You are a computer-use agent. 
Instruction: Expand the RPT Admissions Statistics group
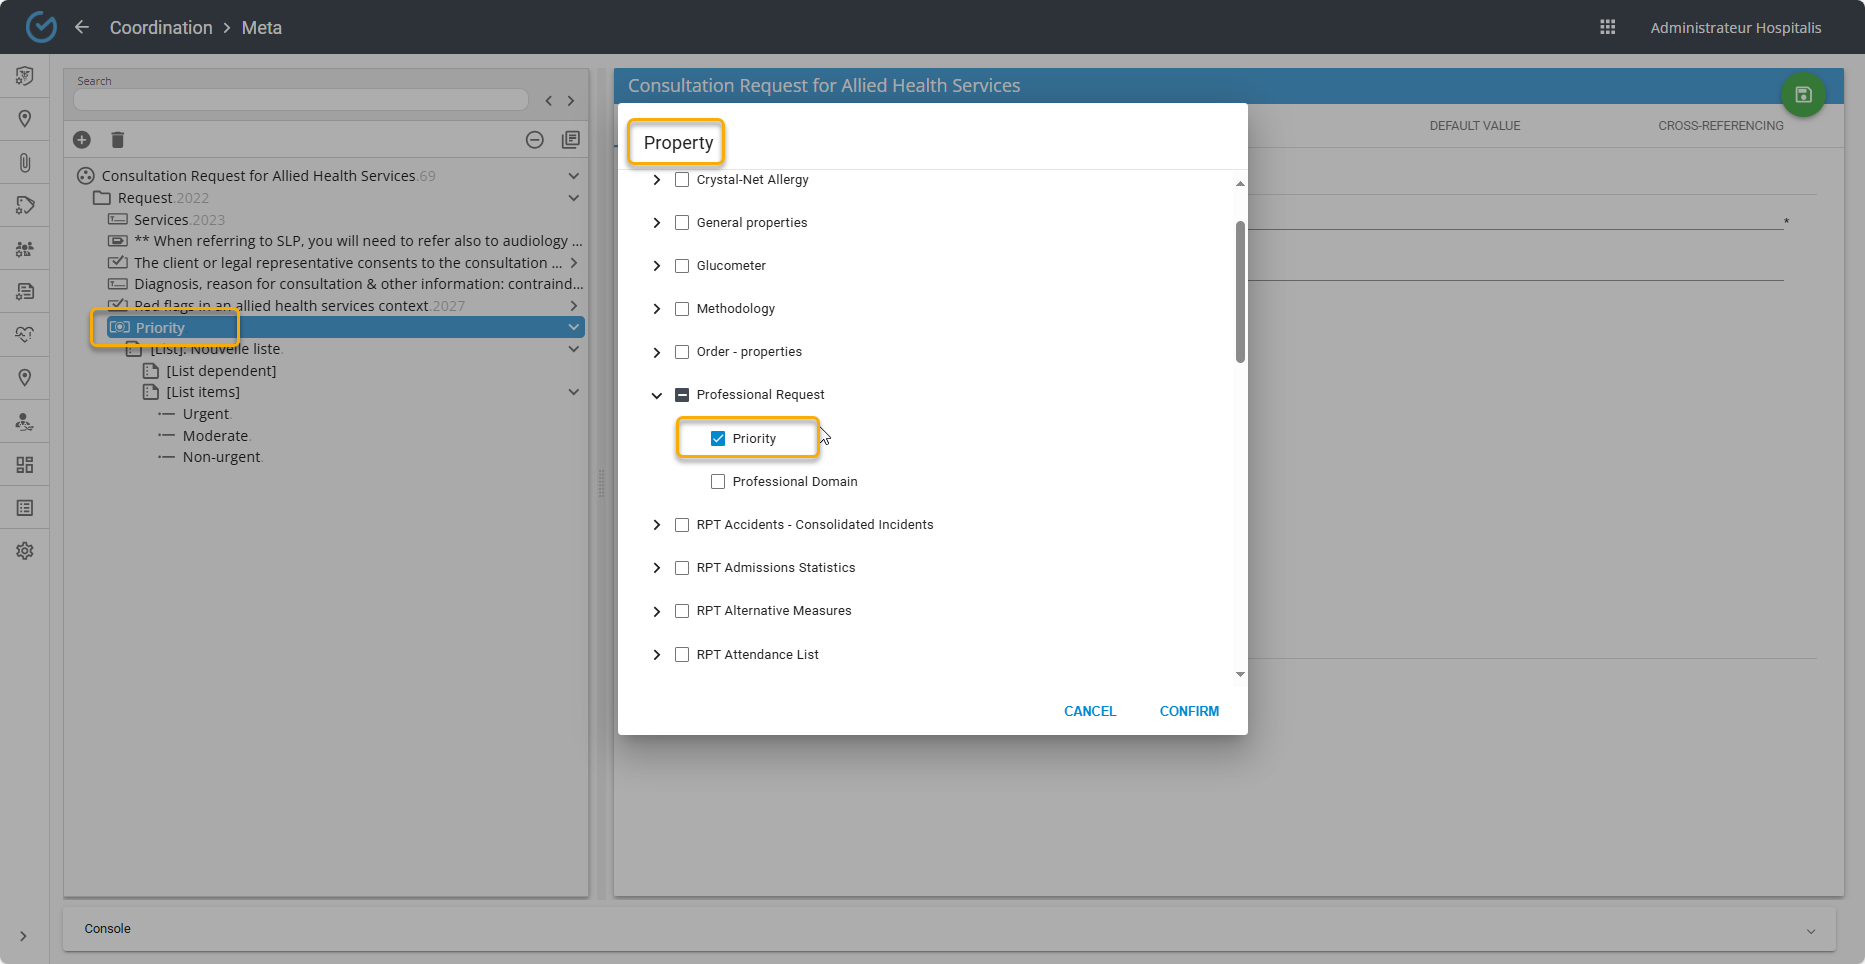[x=657, y=568]
